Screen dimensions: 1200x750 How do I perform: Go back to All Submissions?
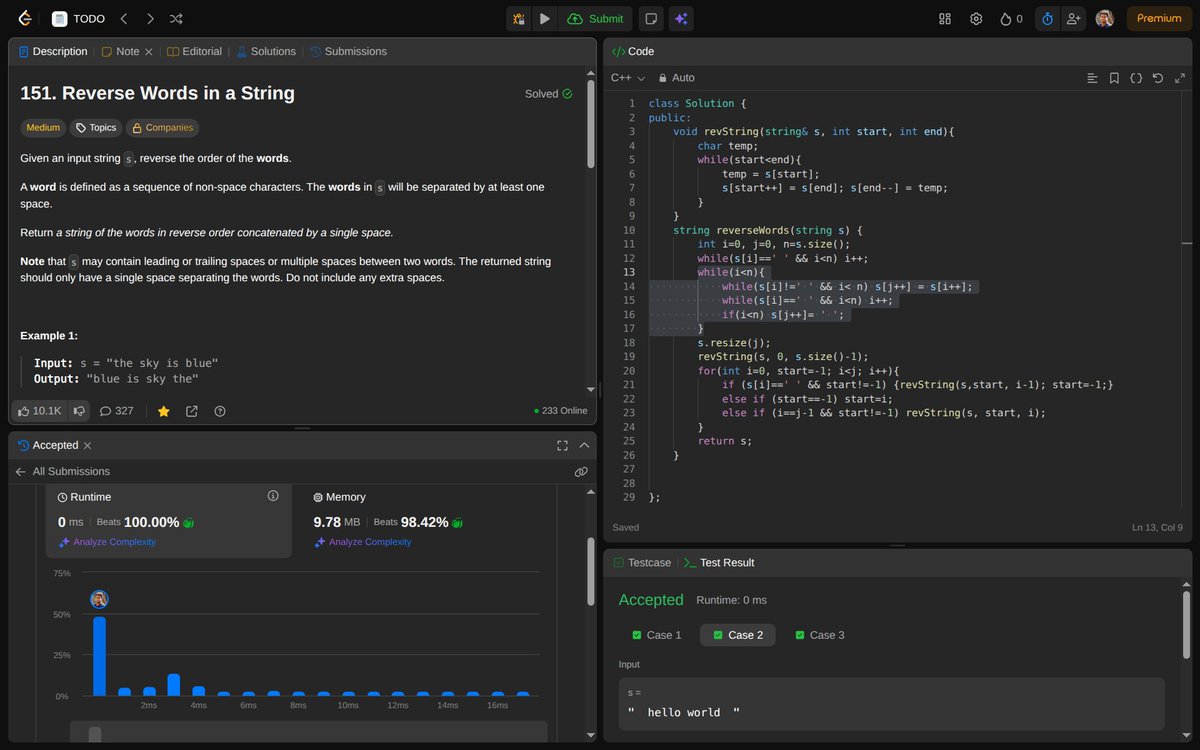click(62, 471)
